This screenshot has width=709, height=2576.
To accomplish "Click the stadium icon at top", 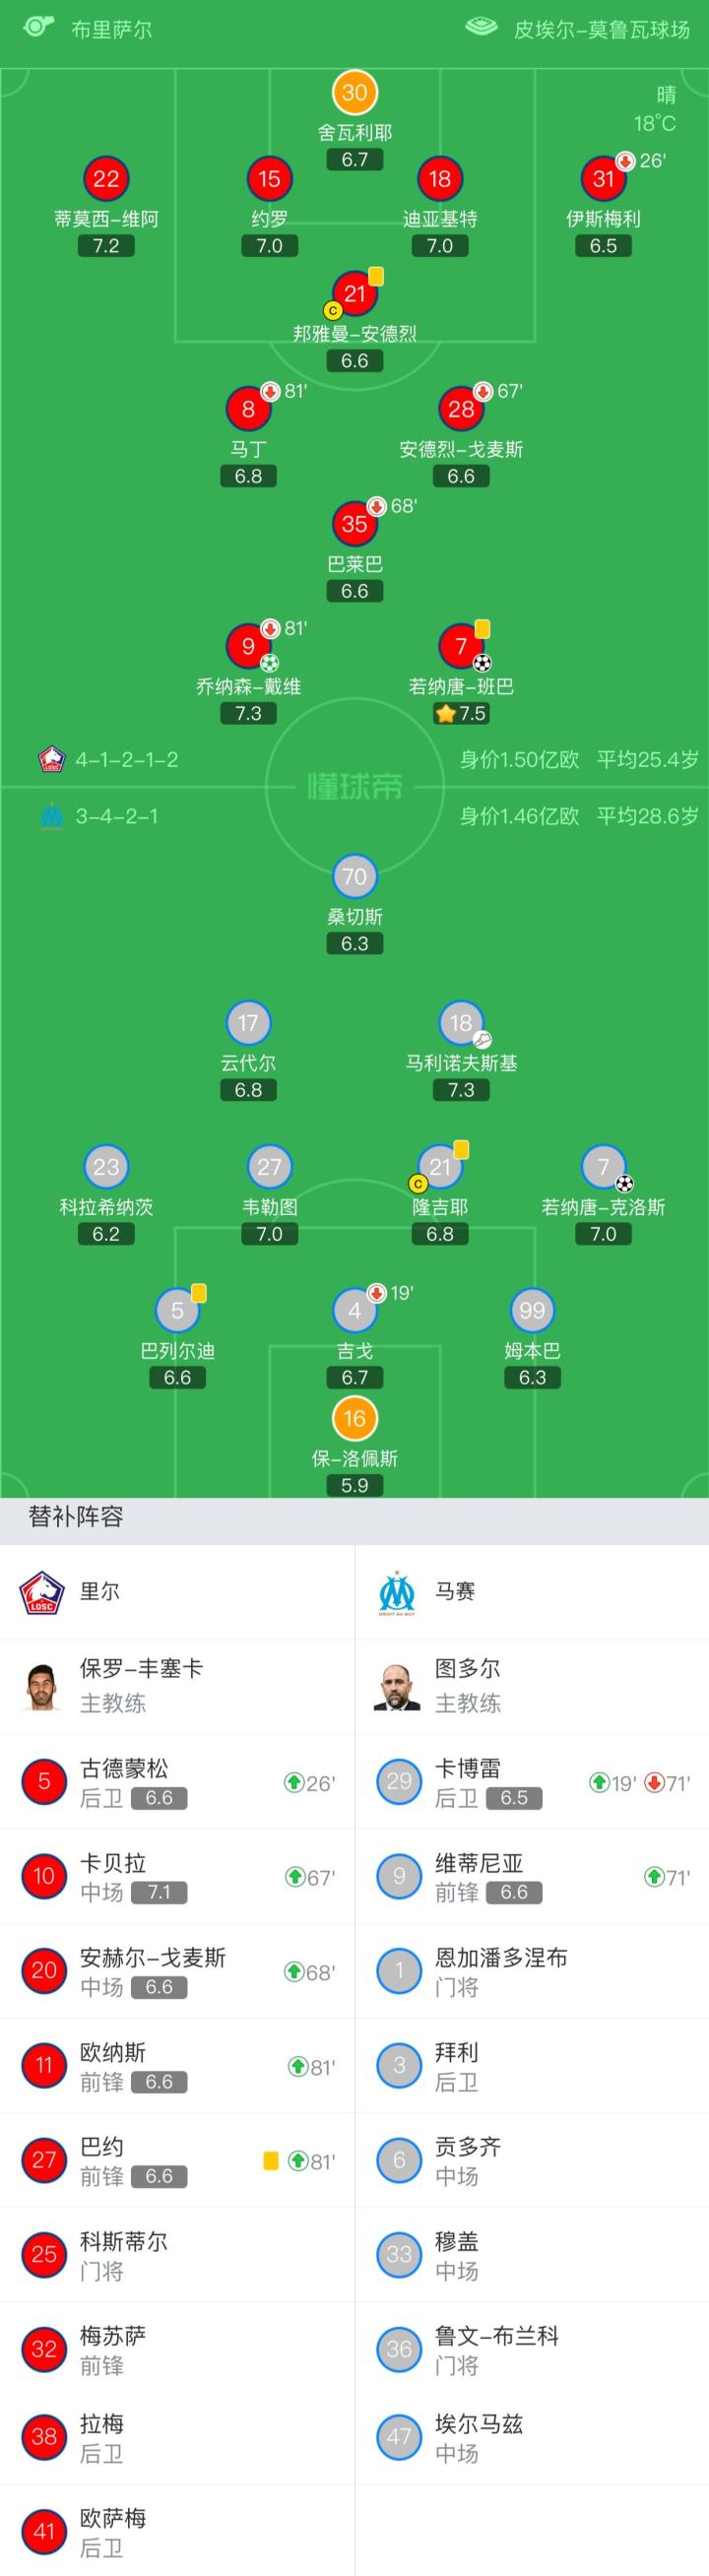I will click(482, 27).
